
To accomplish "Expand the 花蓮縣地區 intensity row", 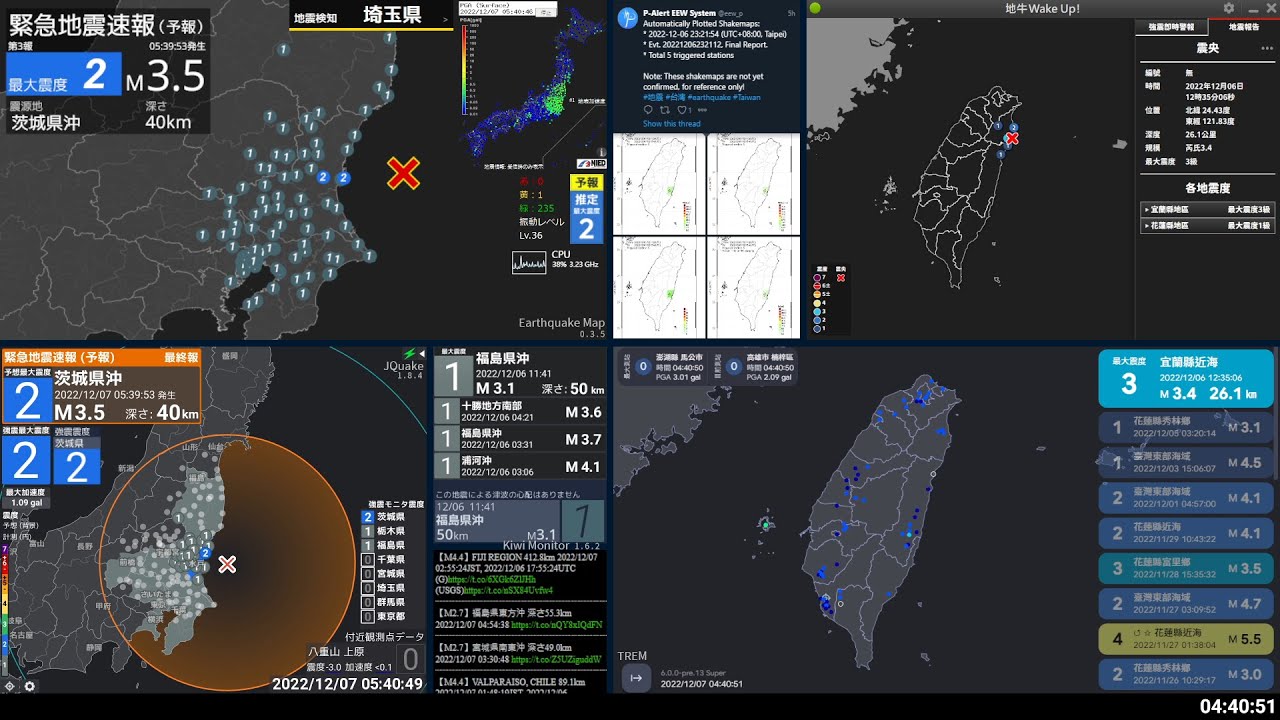I will (x=1207, y=226).
